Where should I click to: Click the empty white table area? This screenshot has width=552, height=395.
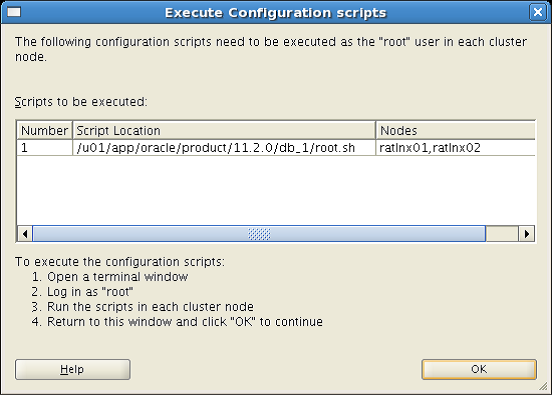click(x=276, y=190)
